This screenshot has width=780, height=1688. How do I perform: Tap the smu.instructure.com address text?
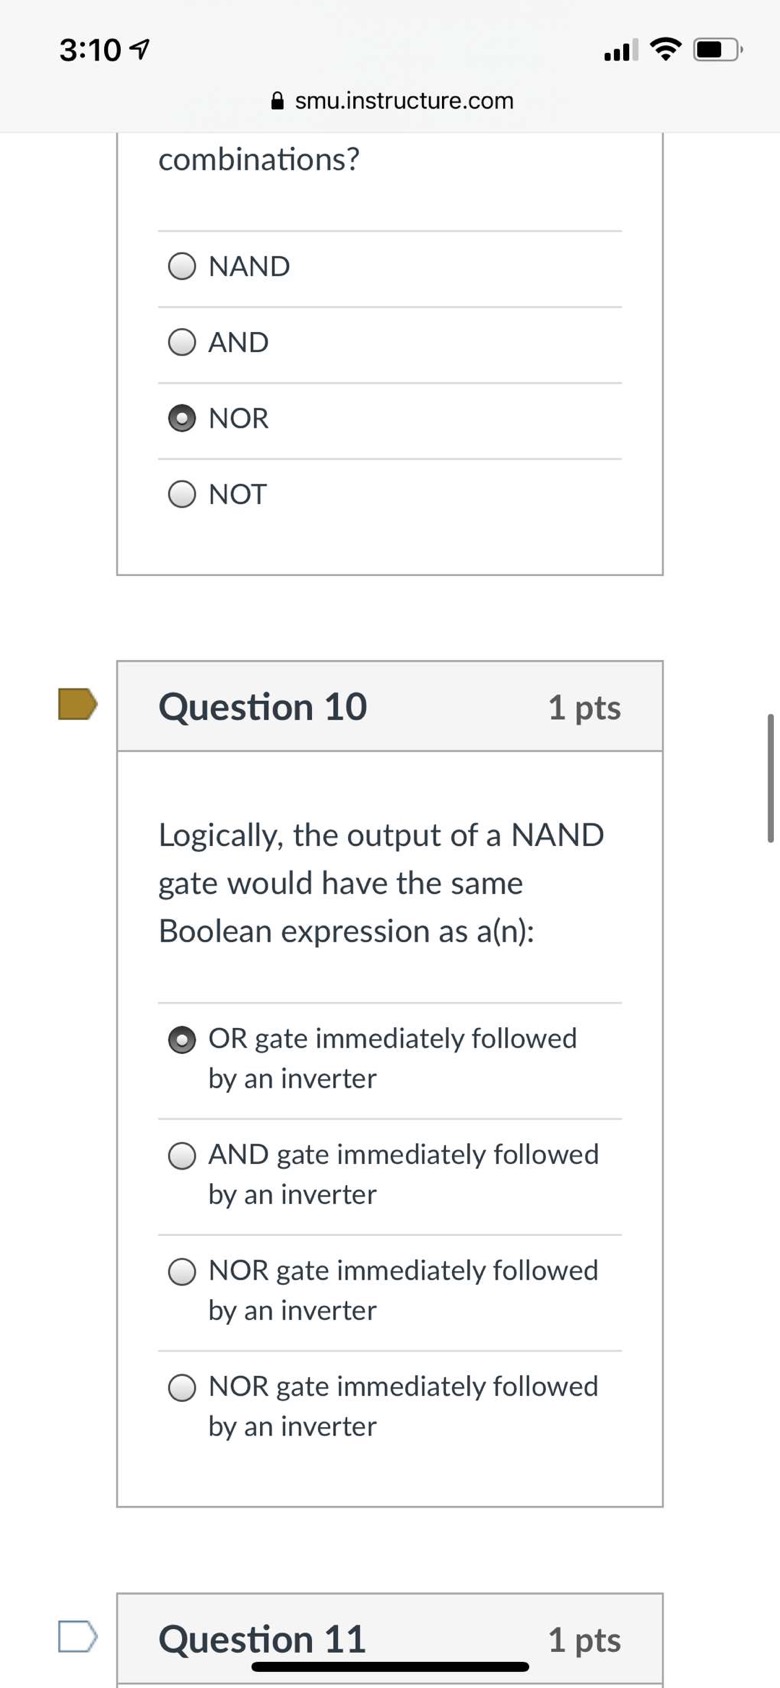(x=404, y=101)
